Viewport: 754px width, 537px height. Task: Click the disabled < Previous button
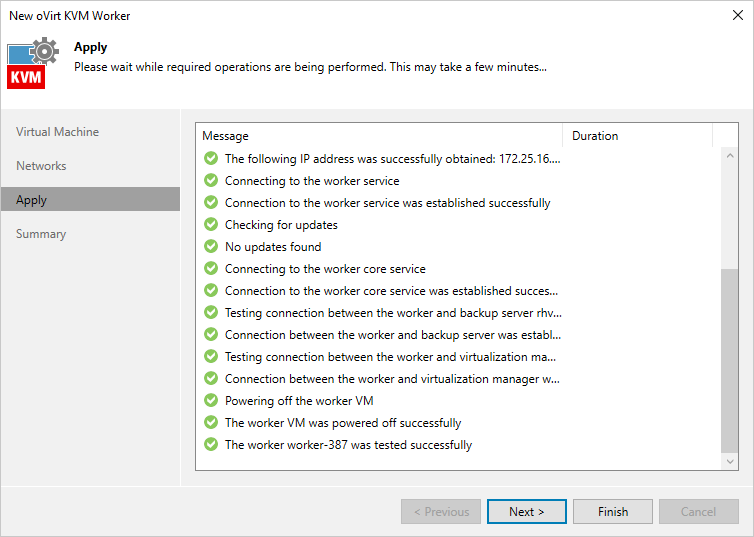441,512
